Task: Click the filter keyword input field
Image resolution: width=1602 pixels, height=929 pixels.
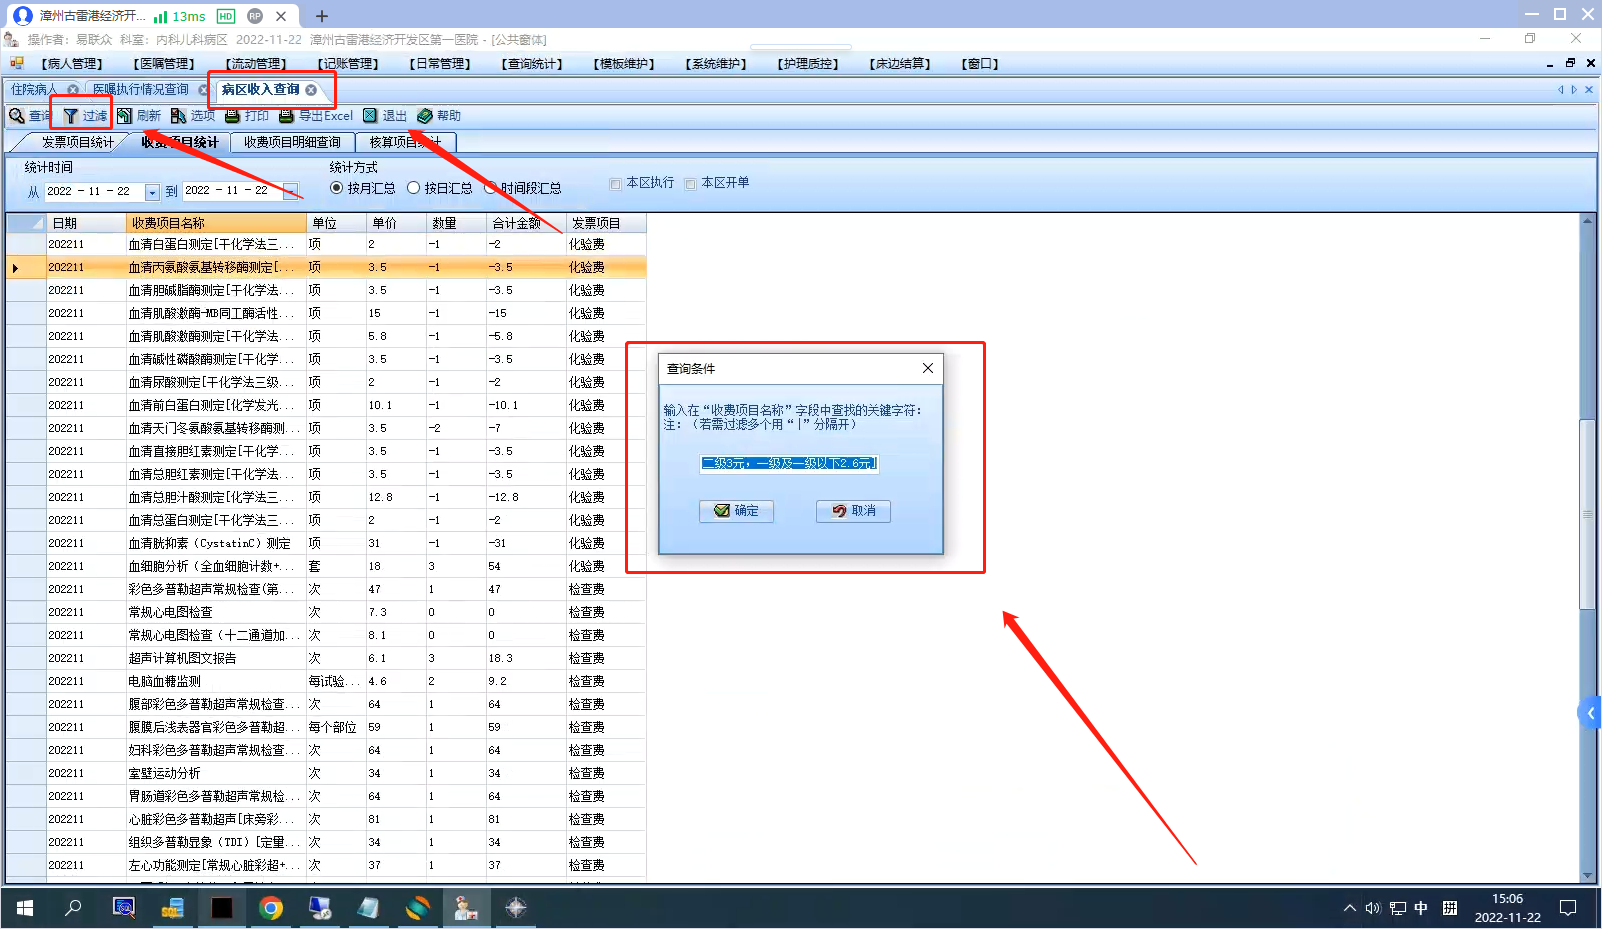Action: [789, 463]
